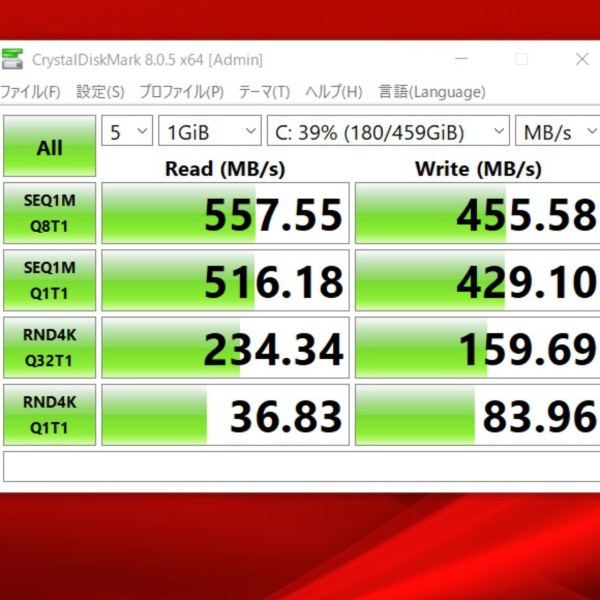Image resolution: width=600 pixels, height=600 pixels.
Task: Click the Write (MB/s) column header
Action: [x=478, y=169]
